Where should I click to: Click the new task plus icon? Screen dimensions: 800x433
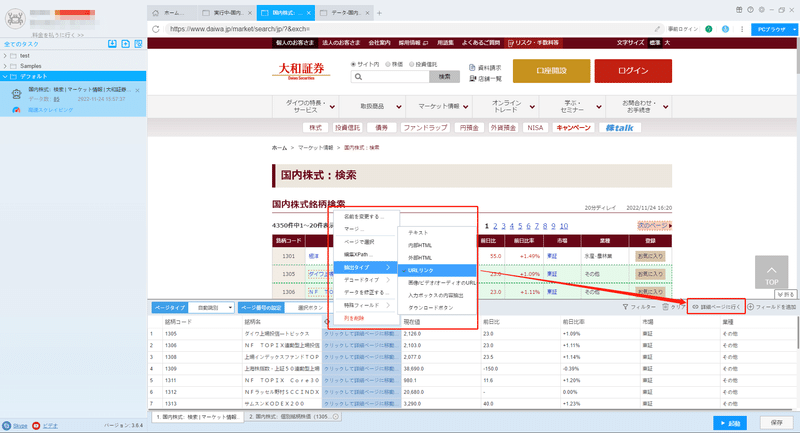point(126,44)
